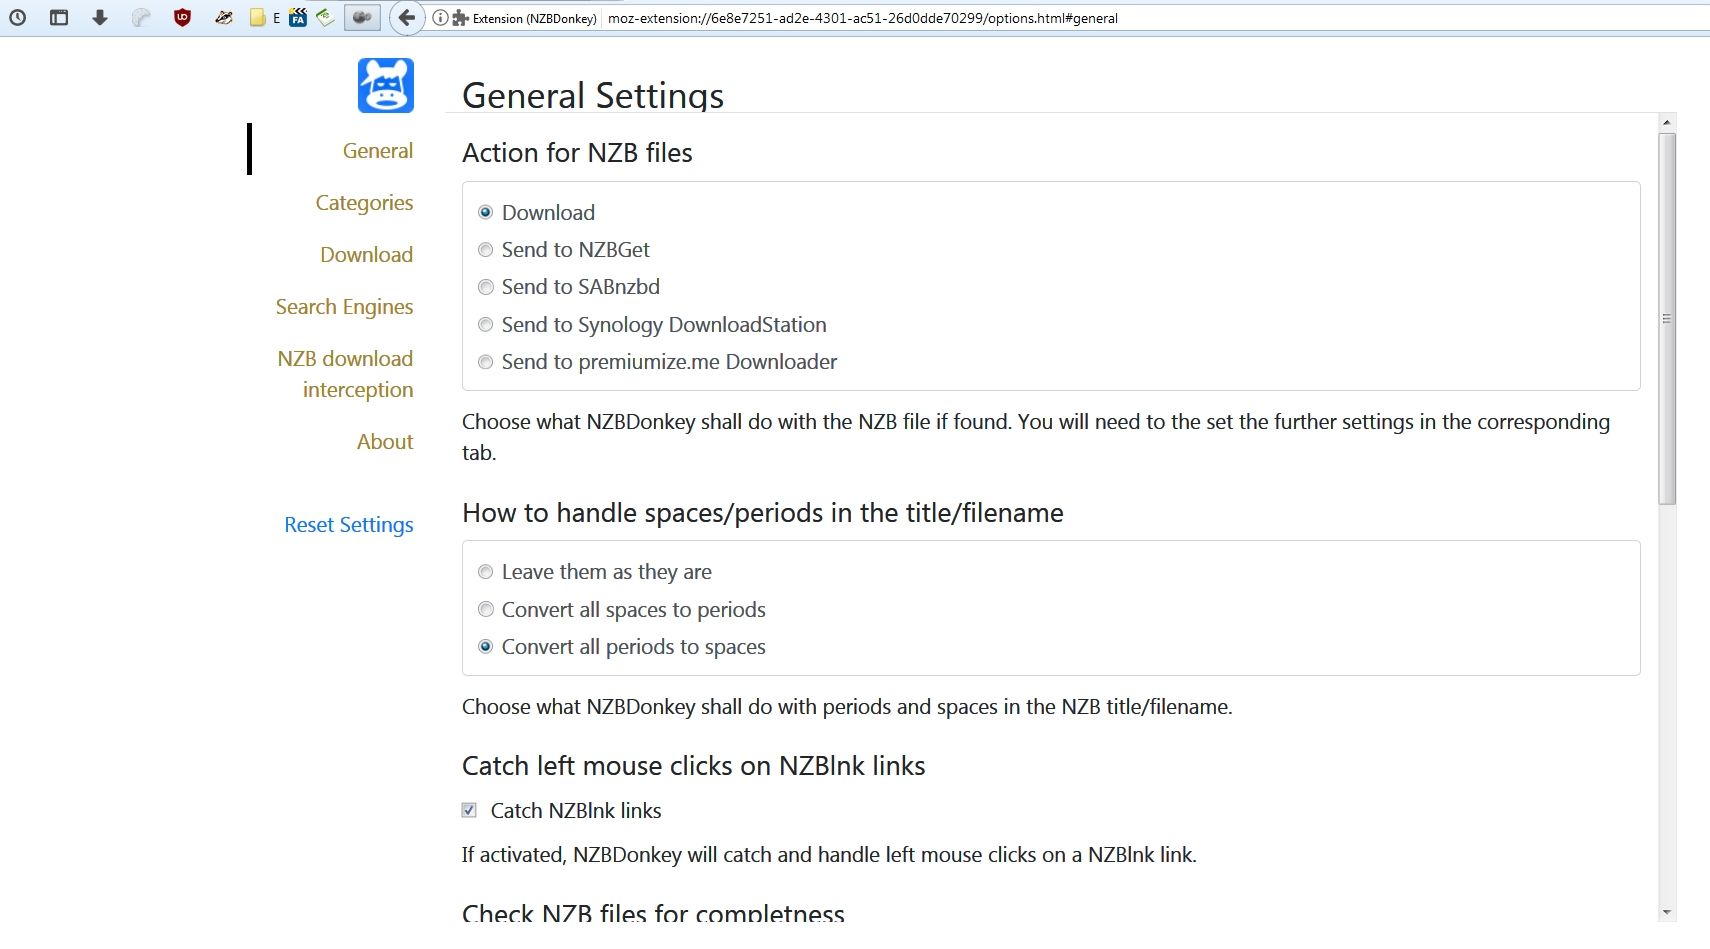Click the NZBDonkey toolbar button

click(362, 17)
